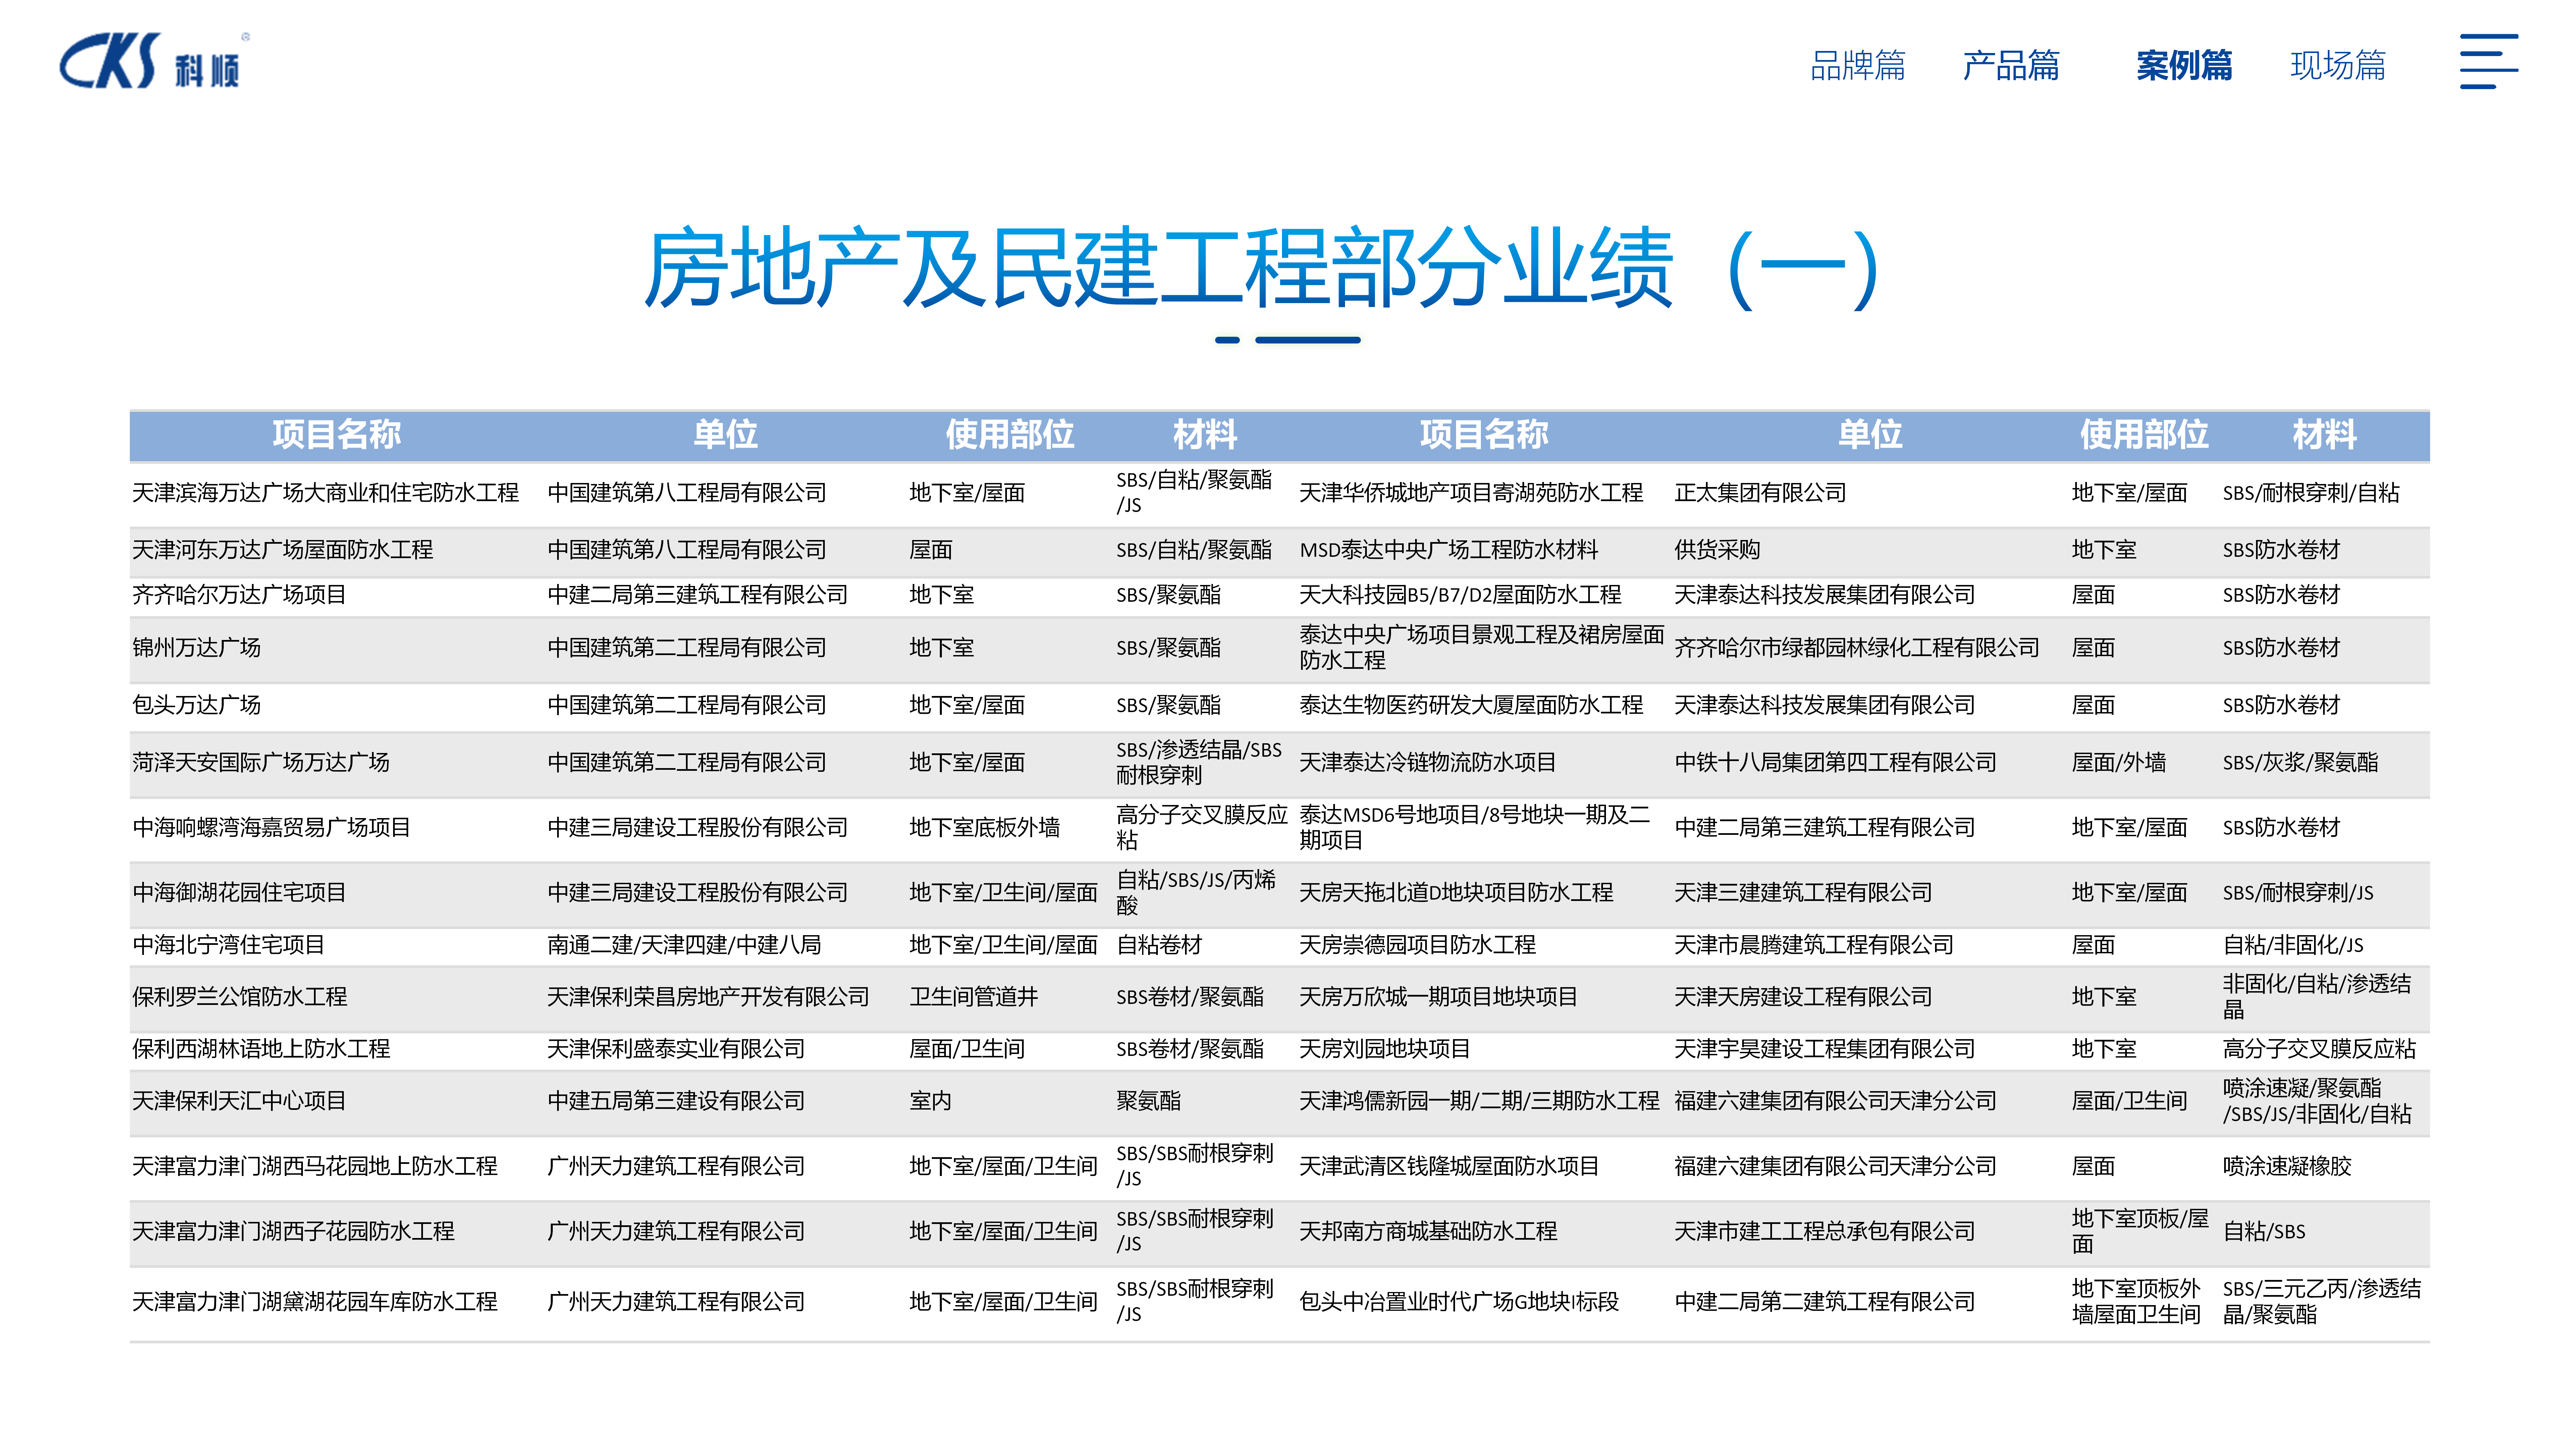This screenshot has height=1449, width=2576.
Task: Click project 天大科技园B5/B7/D2屋面防水工程
Action: click(x=1460, y=595)
